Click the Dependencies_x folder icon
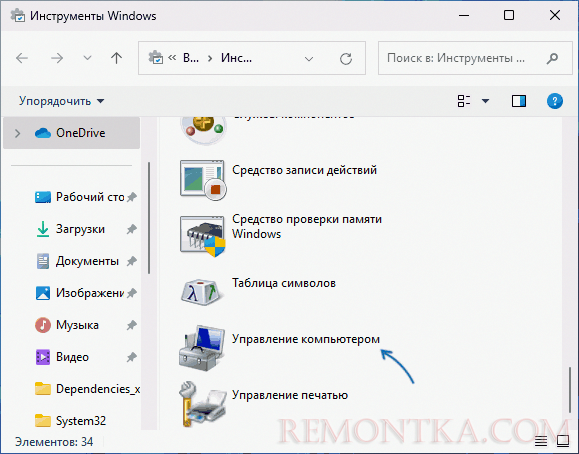579x454 pixels. tap(43, 389)
